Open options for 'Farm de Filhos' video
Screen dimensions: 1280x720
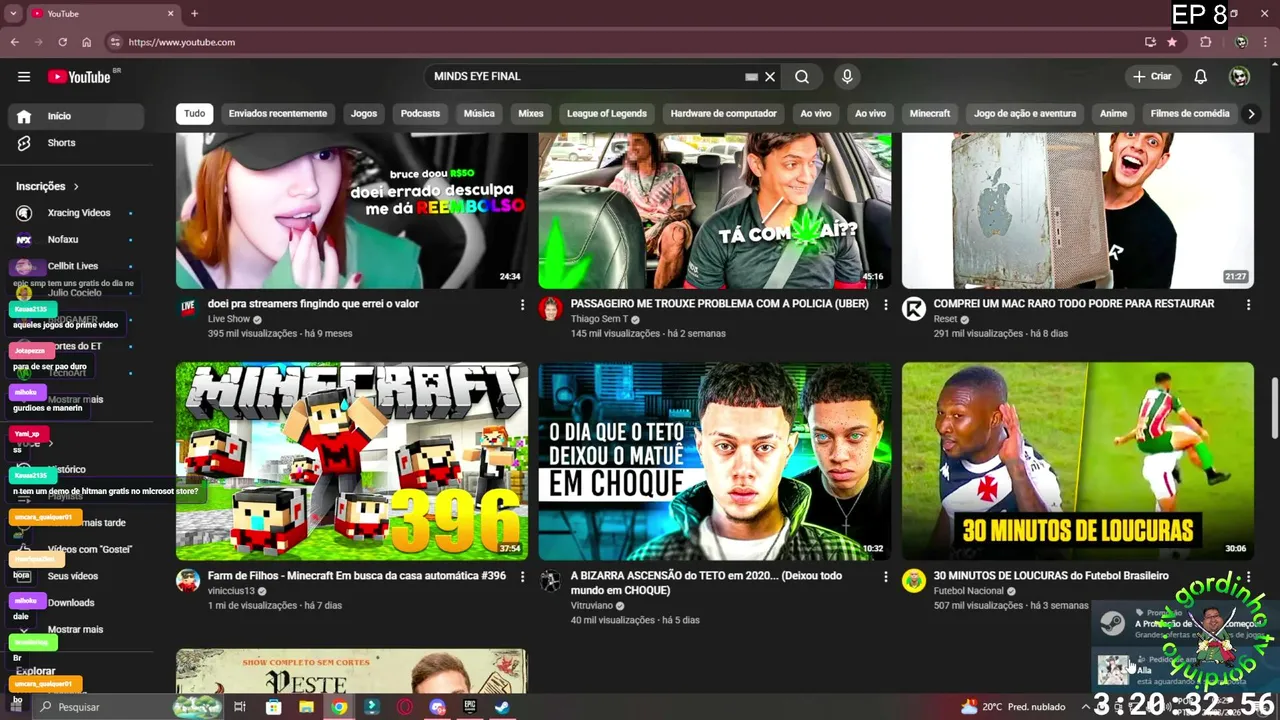[522, 577]
